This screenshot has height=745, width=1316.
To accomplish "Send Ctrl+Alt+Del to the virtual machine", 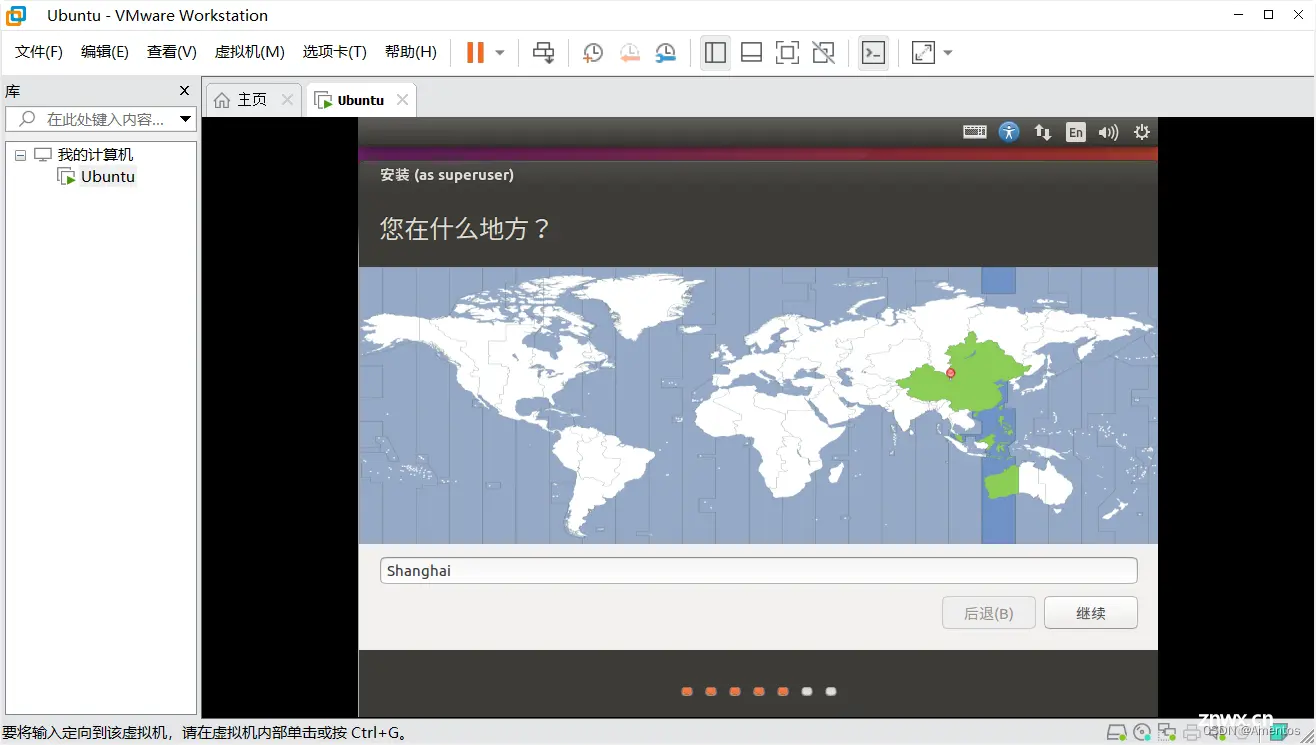I will click(543, 53).
